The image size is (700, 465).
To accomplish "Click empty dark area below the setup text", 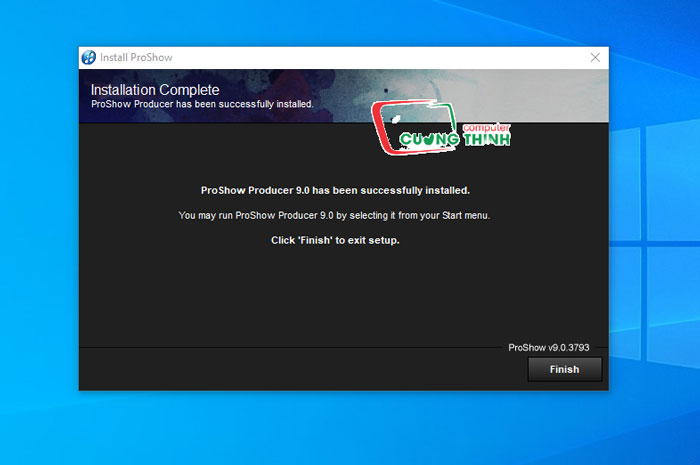I will (344, 295).
